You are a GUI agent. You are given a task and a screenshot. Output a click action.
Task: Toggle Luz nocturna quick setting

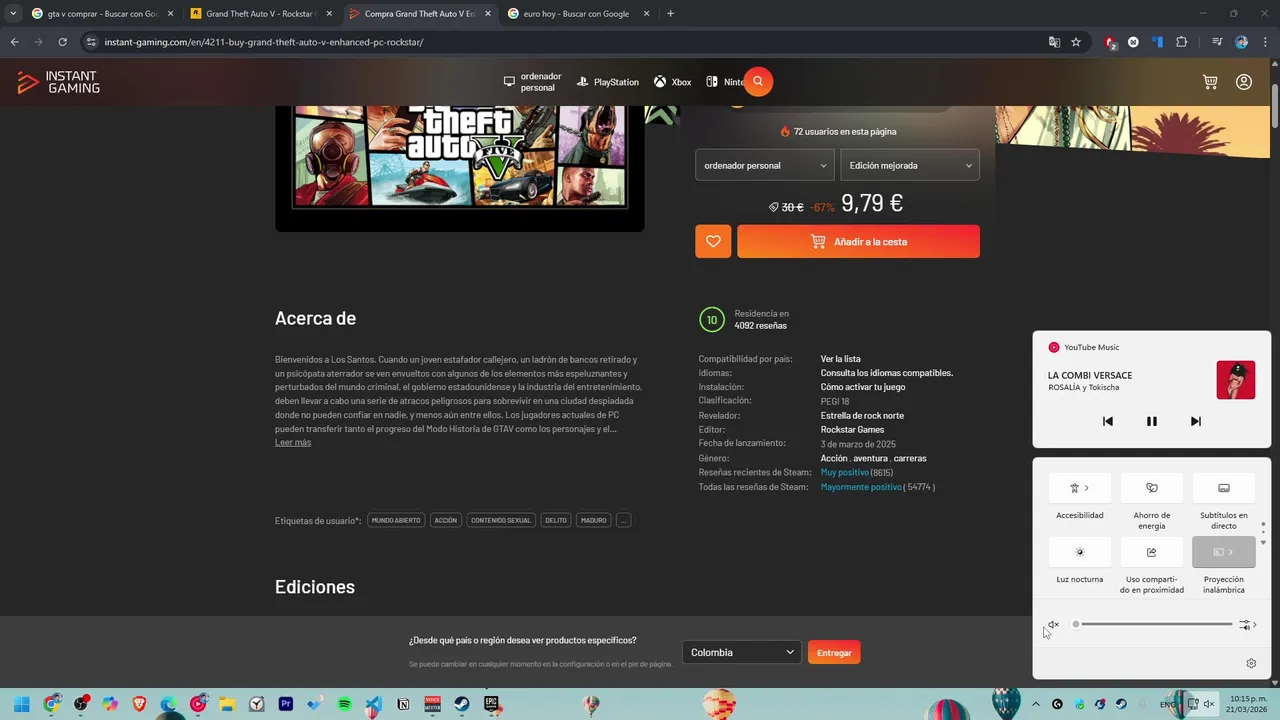[1080, 552]
